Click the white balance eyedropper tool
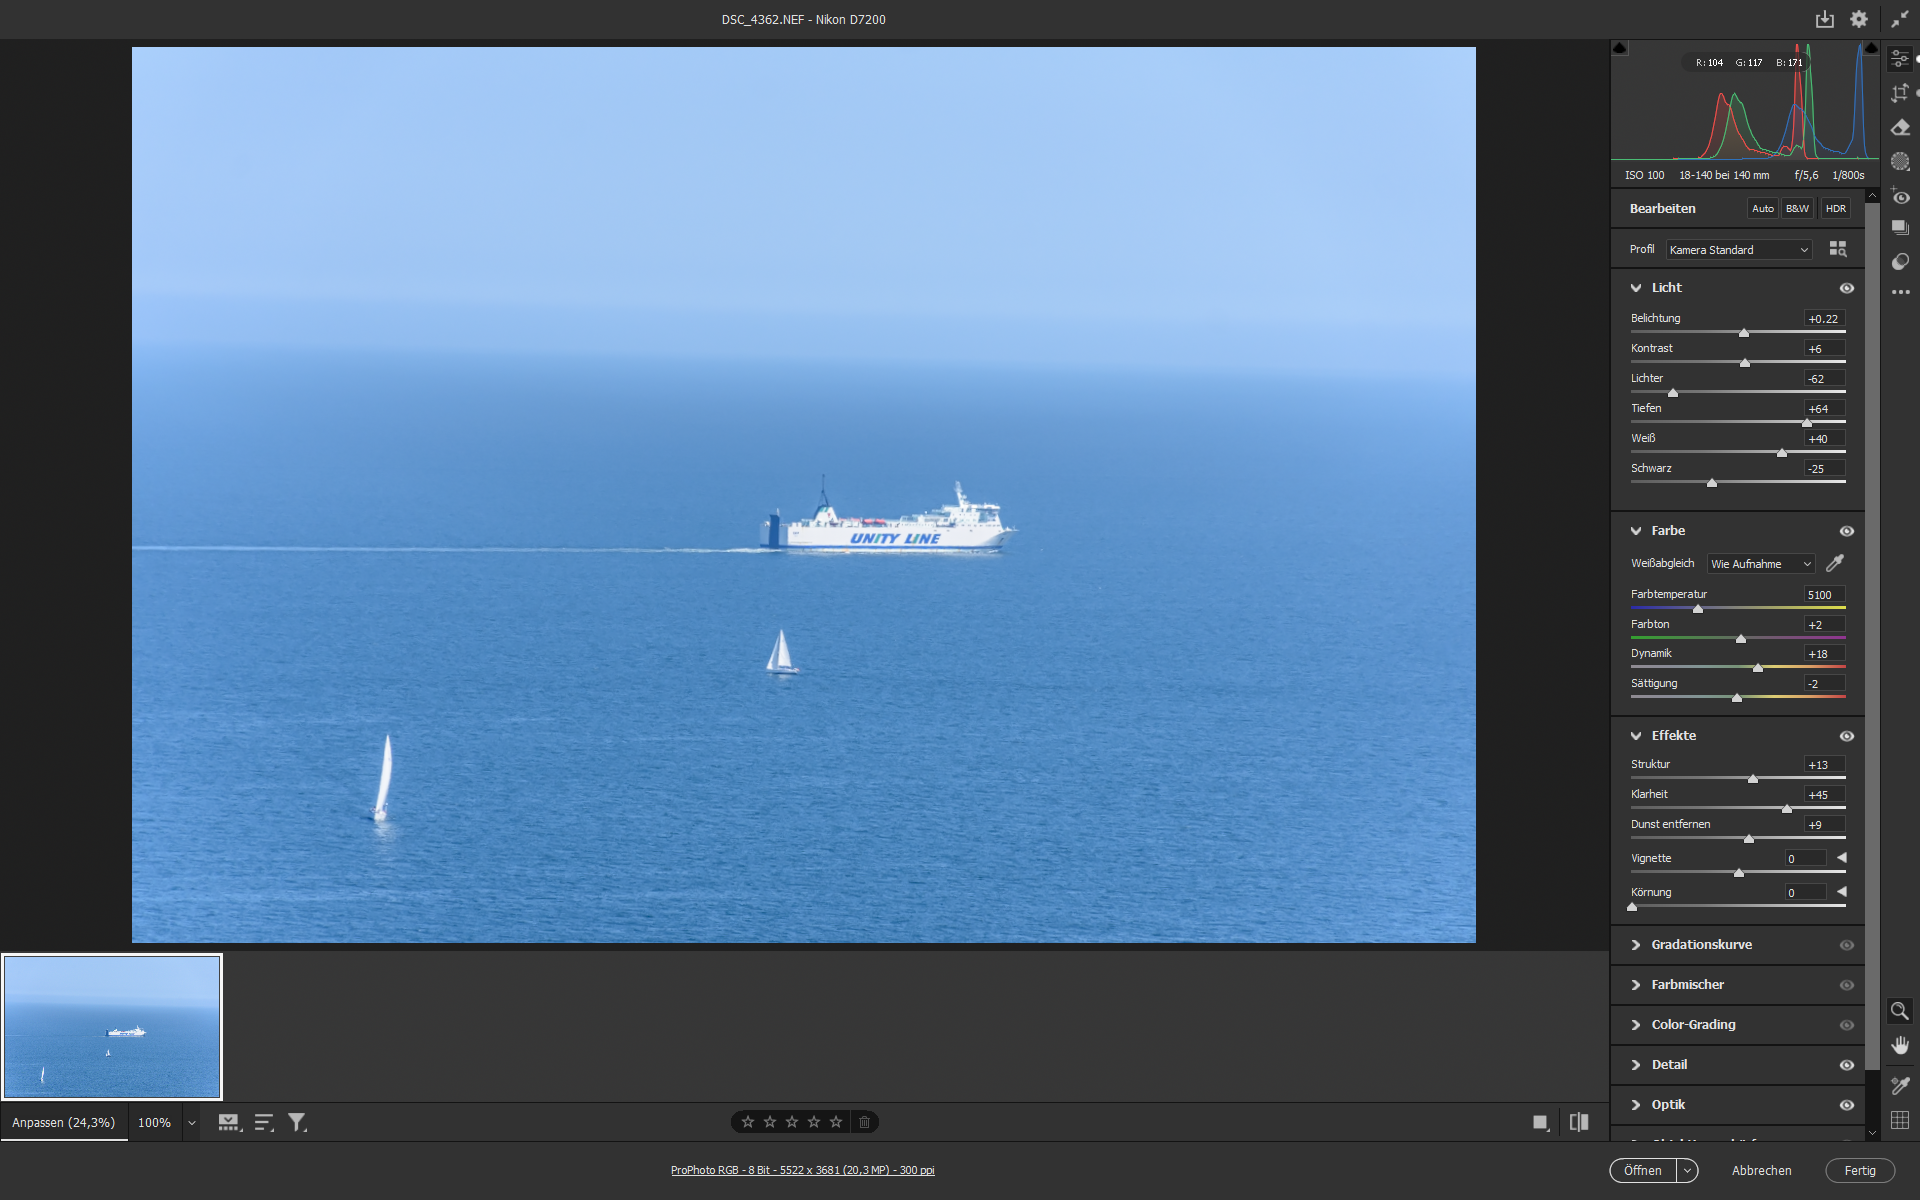Image resolution: width=1920 pixels, height=1200 pixels. [1835, 564]
